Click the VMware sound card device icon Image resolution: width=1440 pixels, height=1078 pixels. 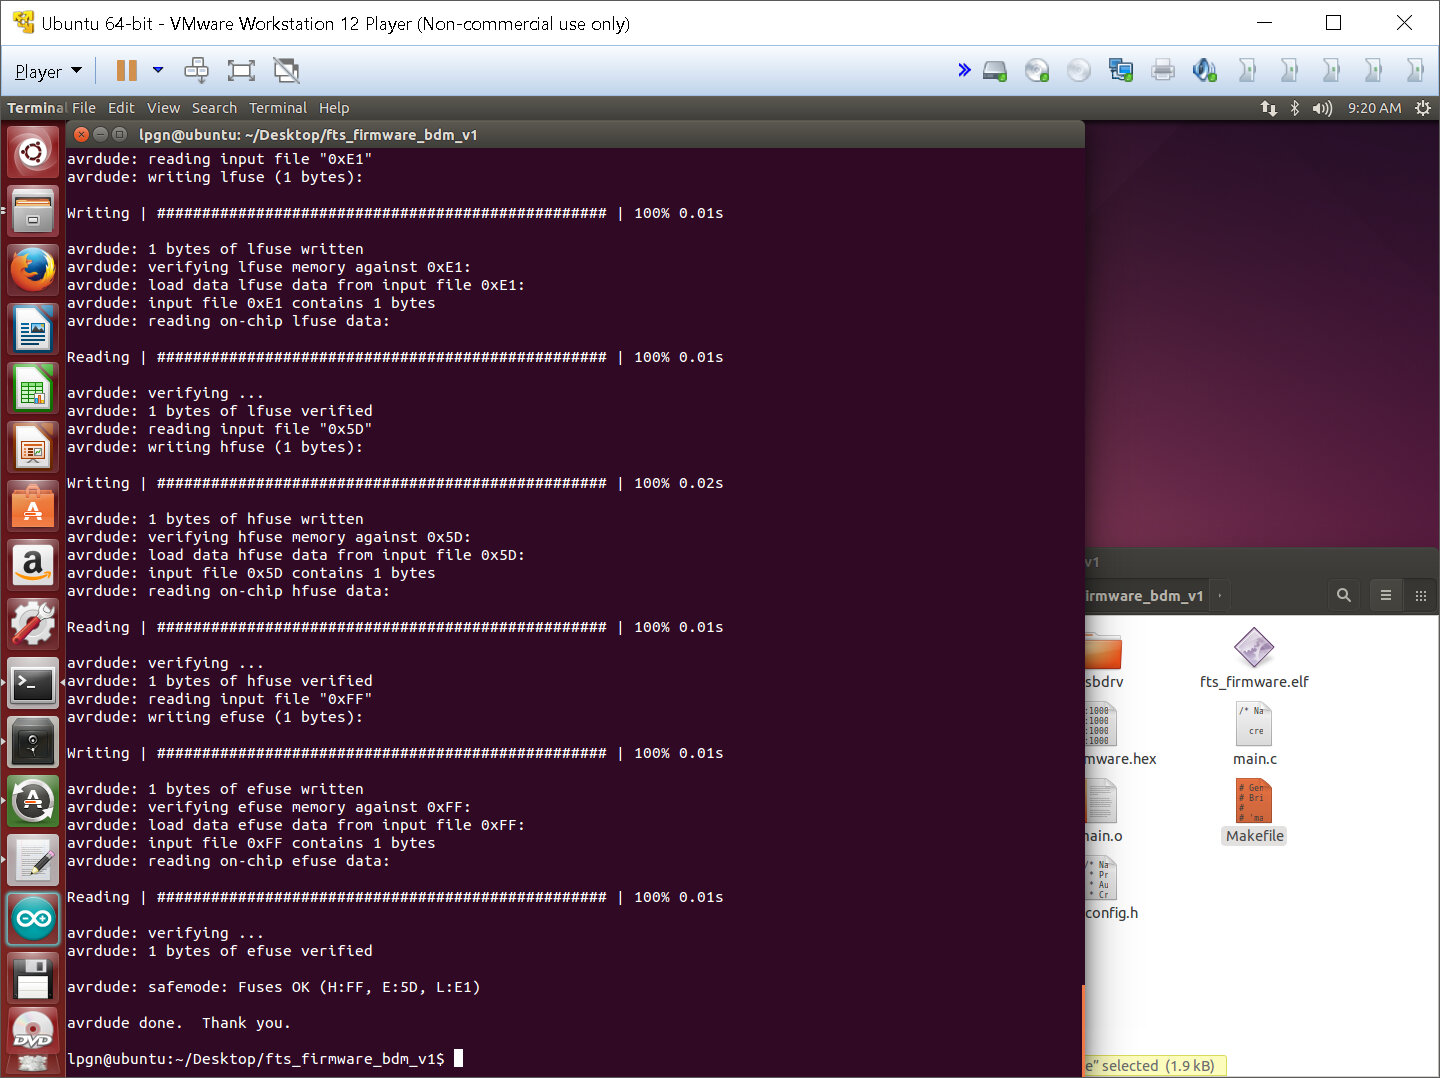point(1205,70)
